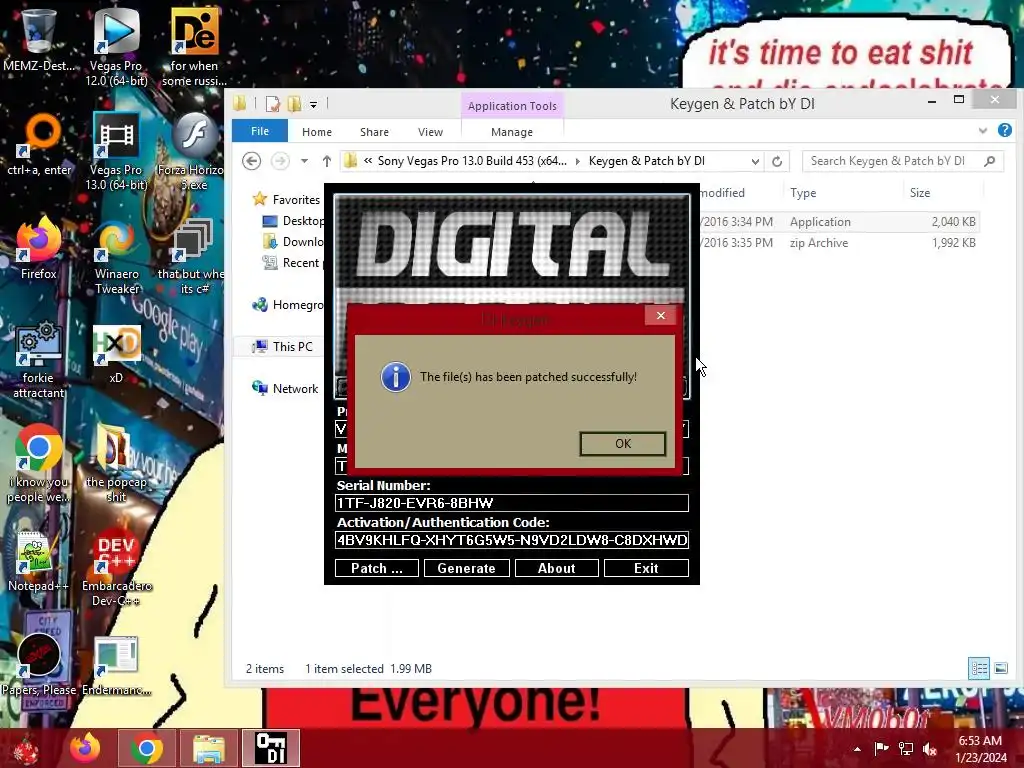Screen dimensions: 1024x768
Task: Click the Explorer Forward navigation arrow
Action: click(280, 161)
